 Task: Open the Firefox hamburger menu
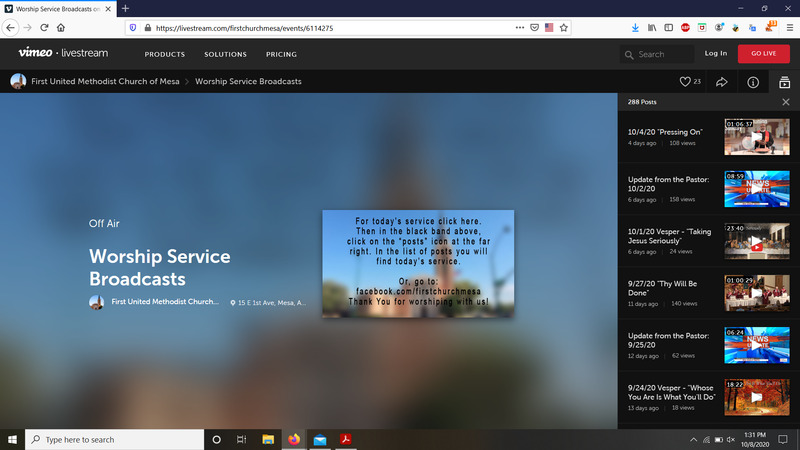[x=788, y=28]
